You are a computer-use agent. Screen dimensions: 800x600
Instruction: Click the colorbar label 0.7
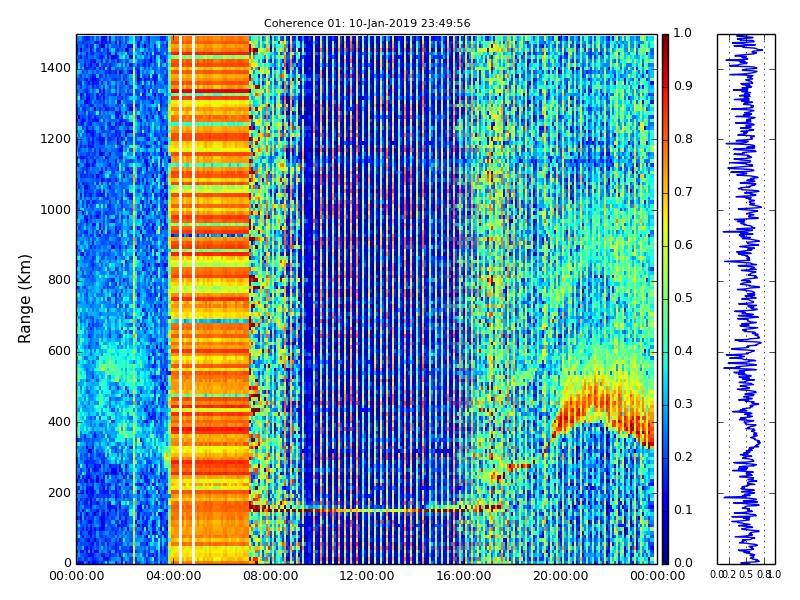(x=683, y=192)
